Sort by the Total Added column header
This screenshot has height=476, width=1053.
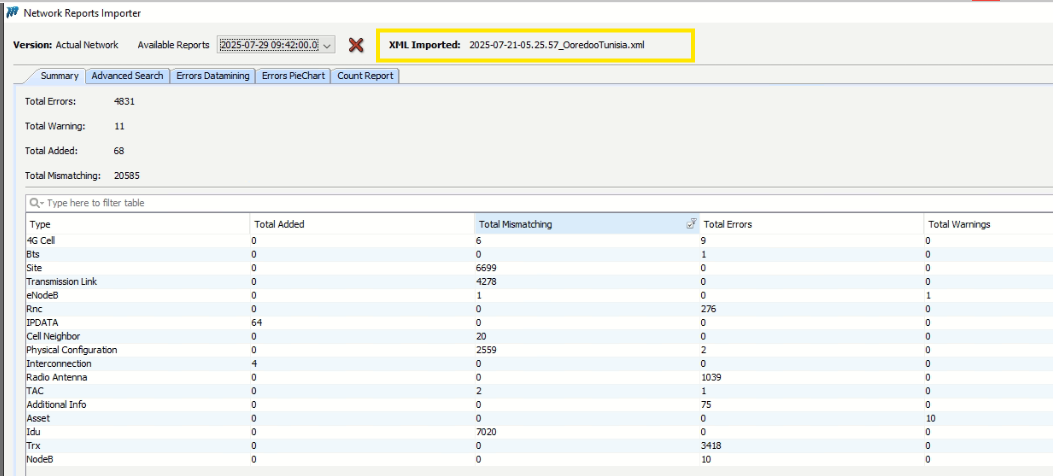361,224
